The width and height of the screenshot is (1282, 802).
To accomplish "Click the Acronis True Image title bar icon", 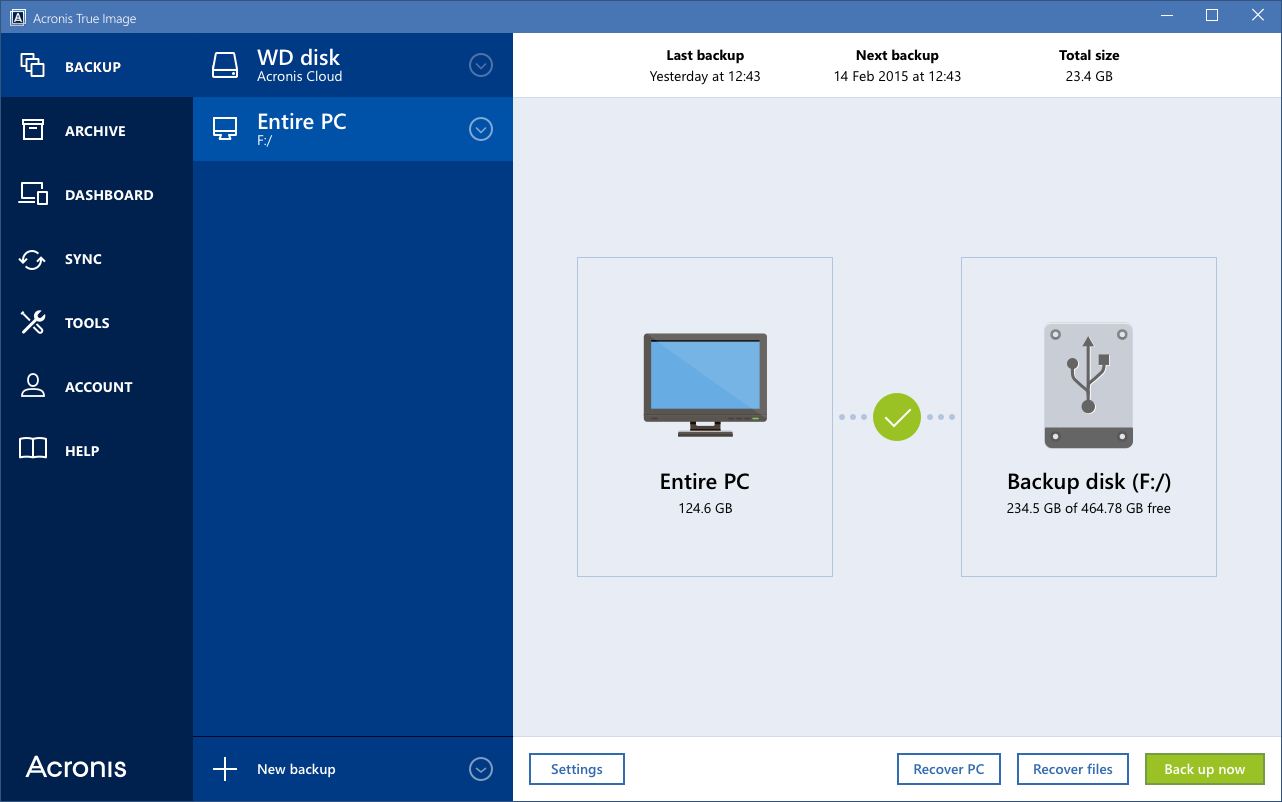I will pos(17,18).
